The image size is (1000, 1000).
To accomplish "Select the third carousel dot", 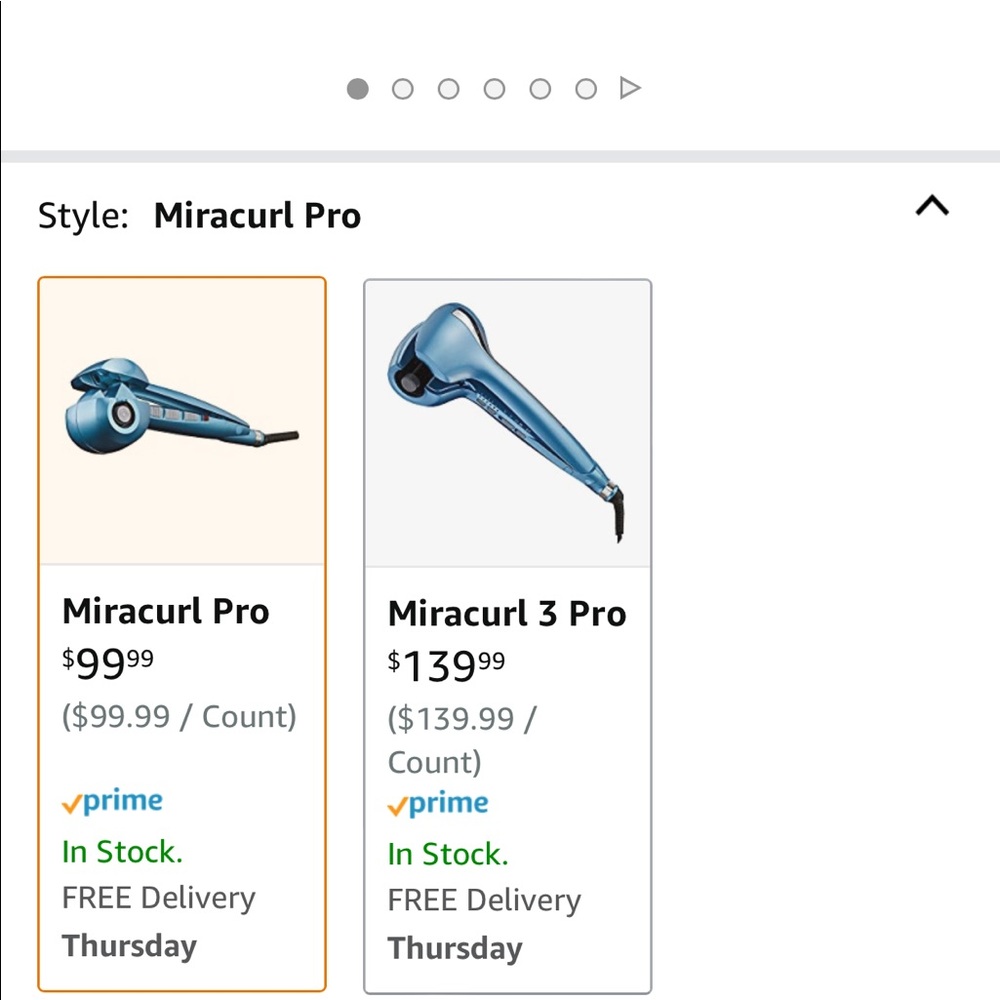I will pyautogui.click(x=448, y=88).
